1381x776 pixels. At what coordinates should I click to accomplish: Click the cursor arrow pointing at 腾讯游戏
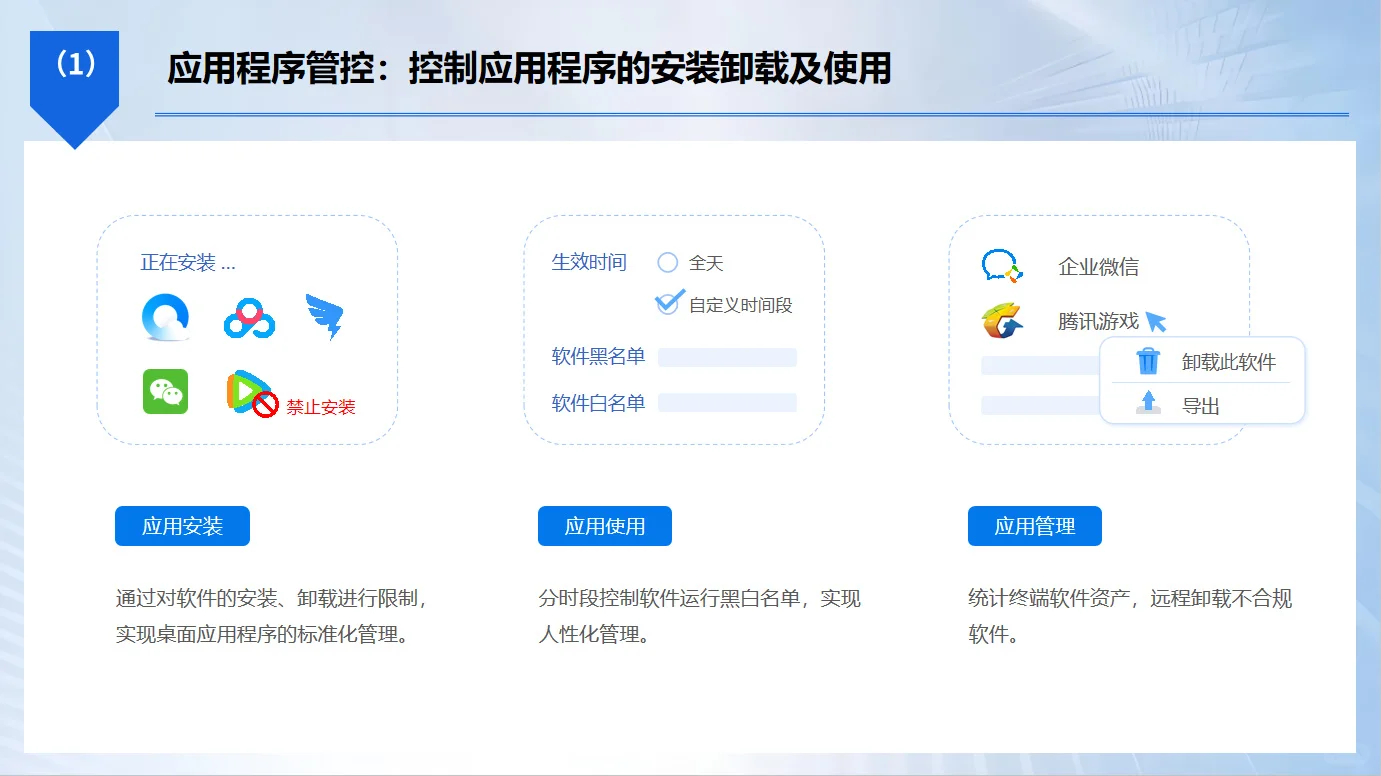pyautogui.click(x=1157, y=323)
